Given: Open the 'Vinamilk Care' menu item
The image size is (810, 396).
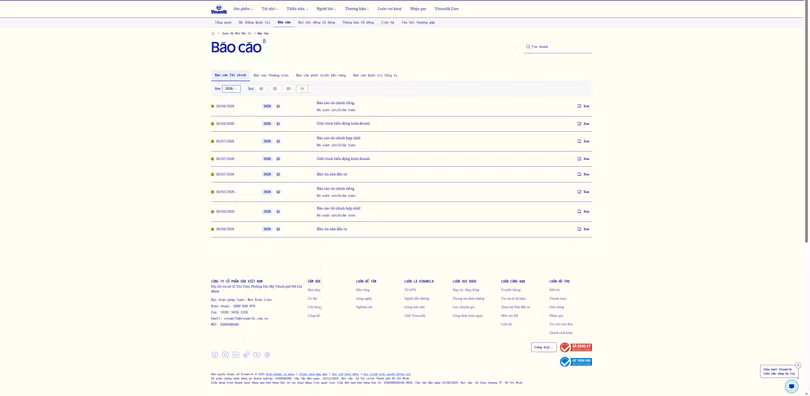Looking at the screenshot, I should tap(446, 9).
